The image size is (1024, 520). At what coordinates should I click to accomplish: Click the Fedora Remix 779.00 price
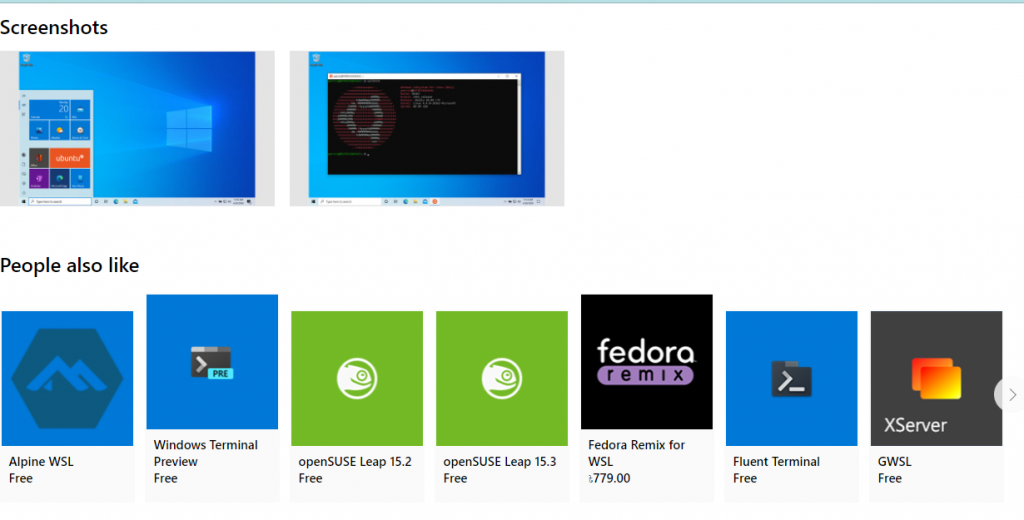click(x=609, y=478)
